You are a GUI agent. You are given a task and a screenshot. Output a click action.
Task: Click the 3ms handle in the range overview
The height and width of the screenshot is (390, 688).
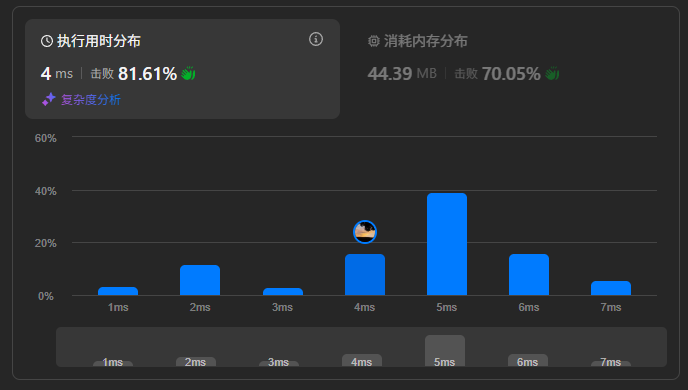click(279, 363)
